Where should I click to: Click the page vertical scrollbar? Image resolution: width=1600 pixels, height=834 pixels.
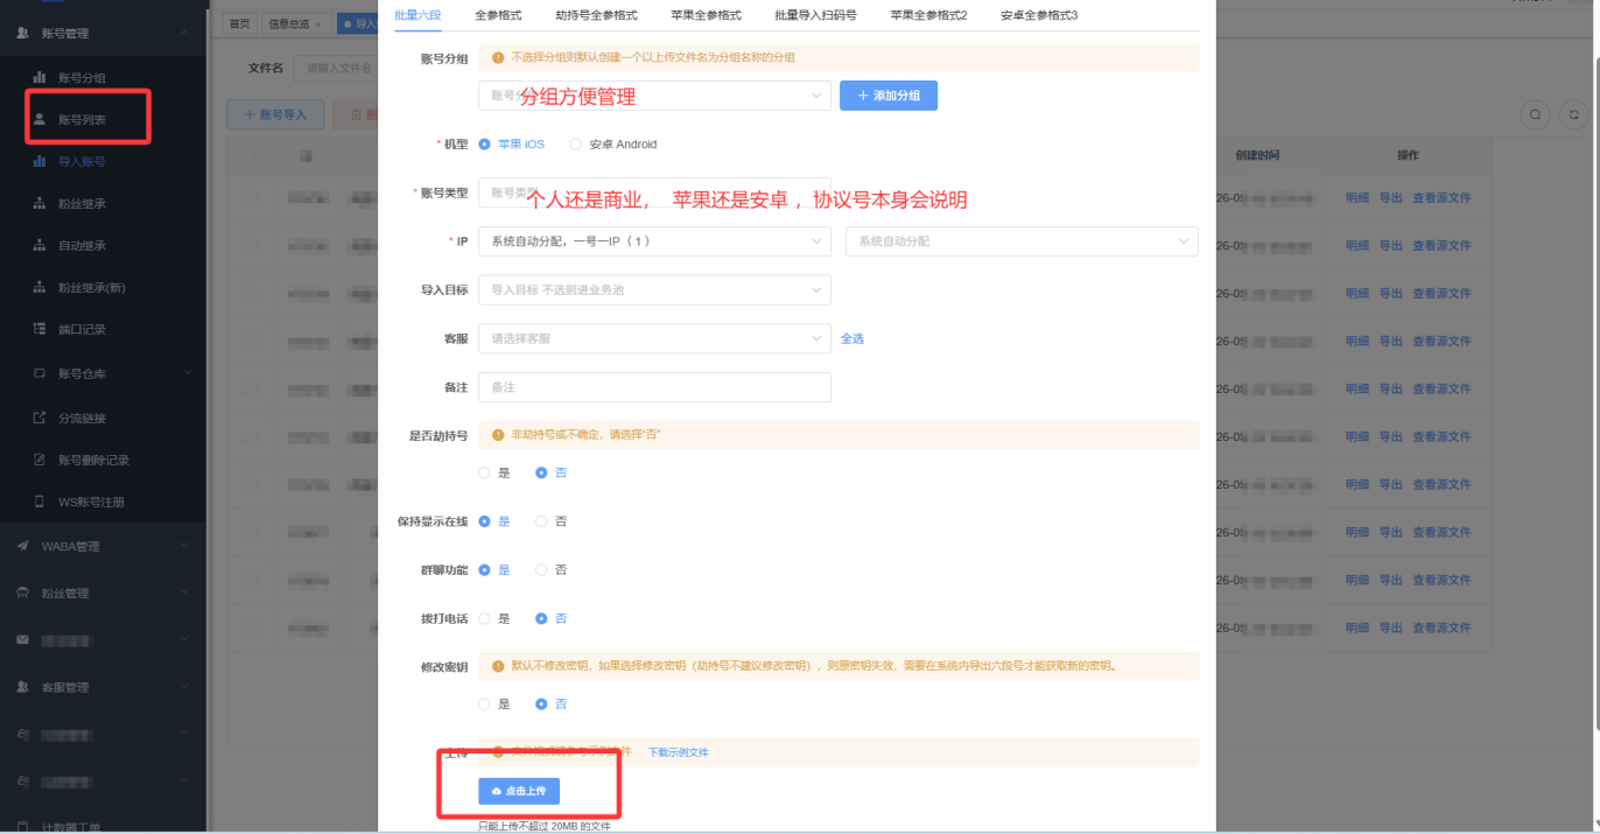tap(1596, 395)
